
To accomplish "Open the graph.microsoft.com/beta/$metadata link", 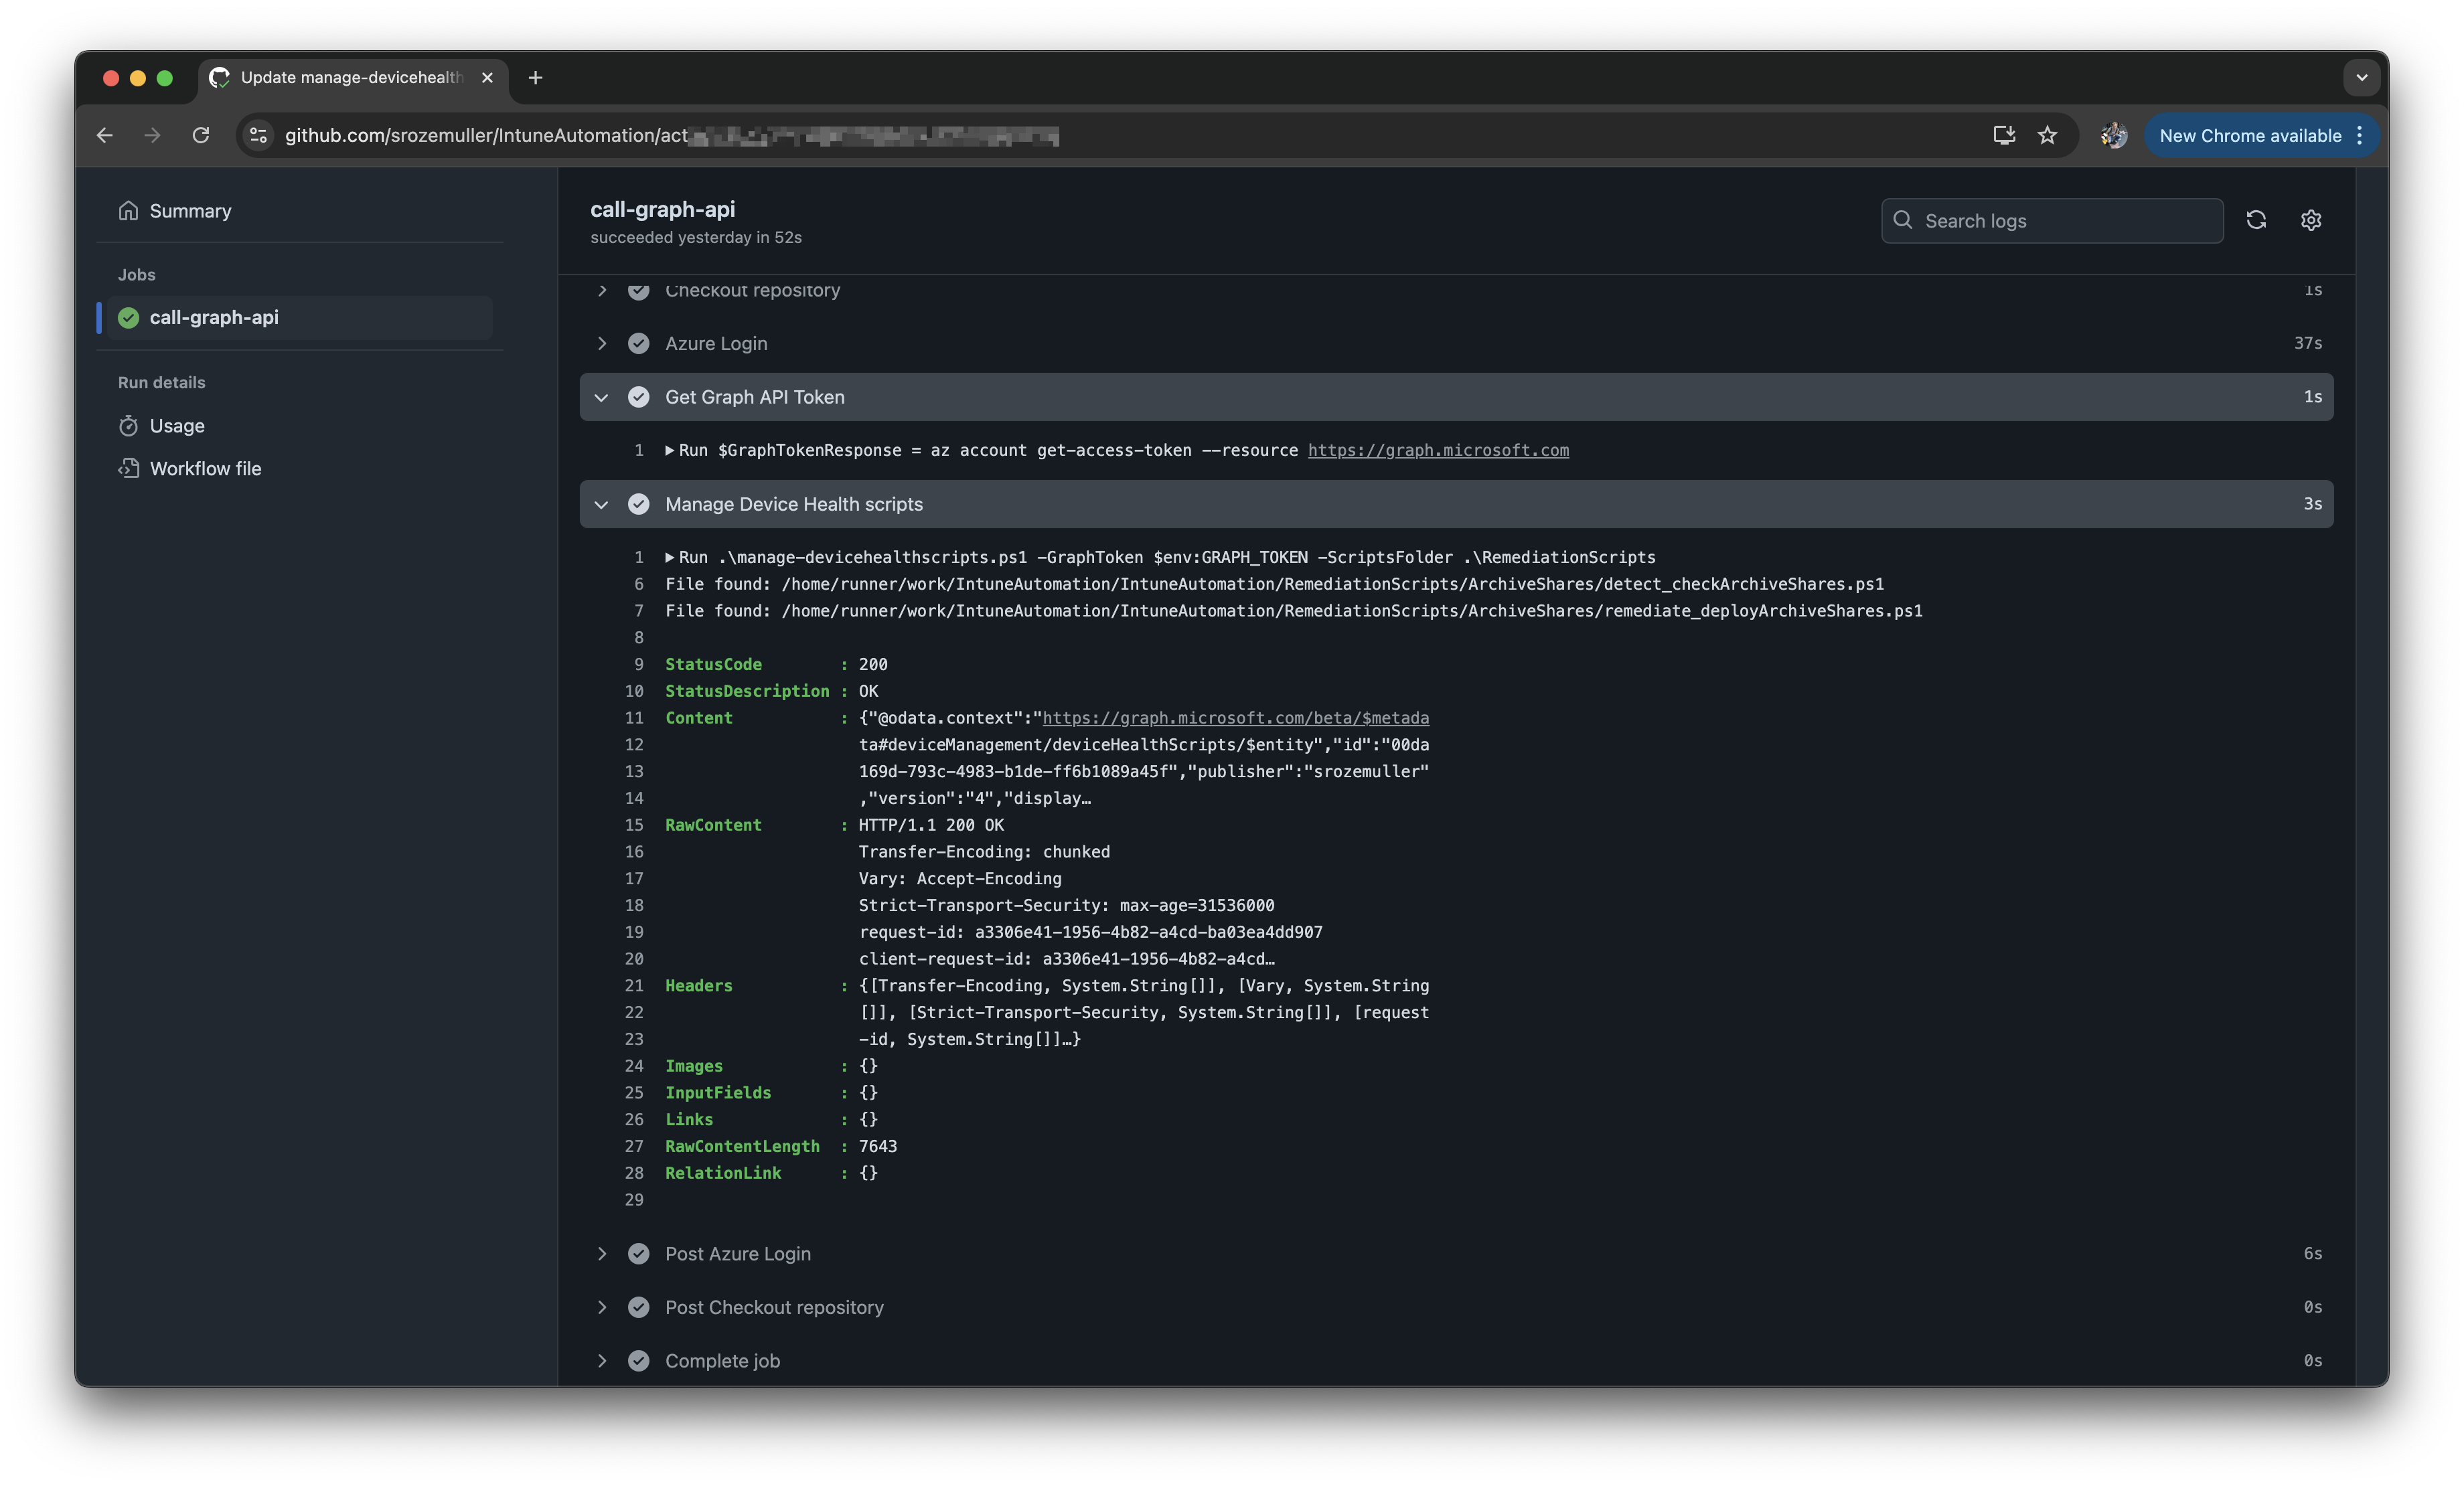I will pyautogui.click(x=1235, y=718).
